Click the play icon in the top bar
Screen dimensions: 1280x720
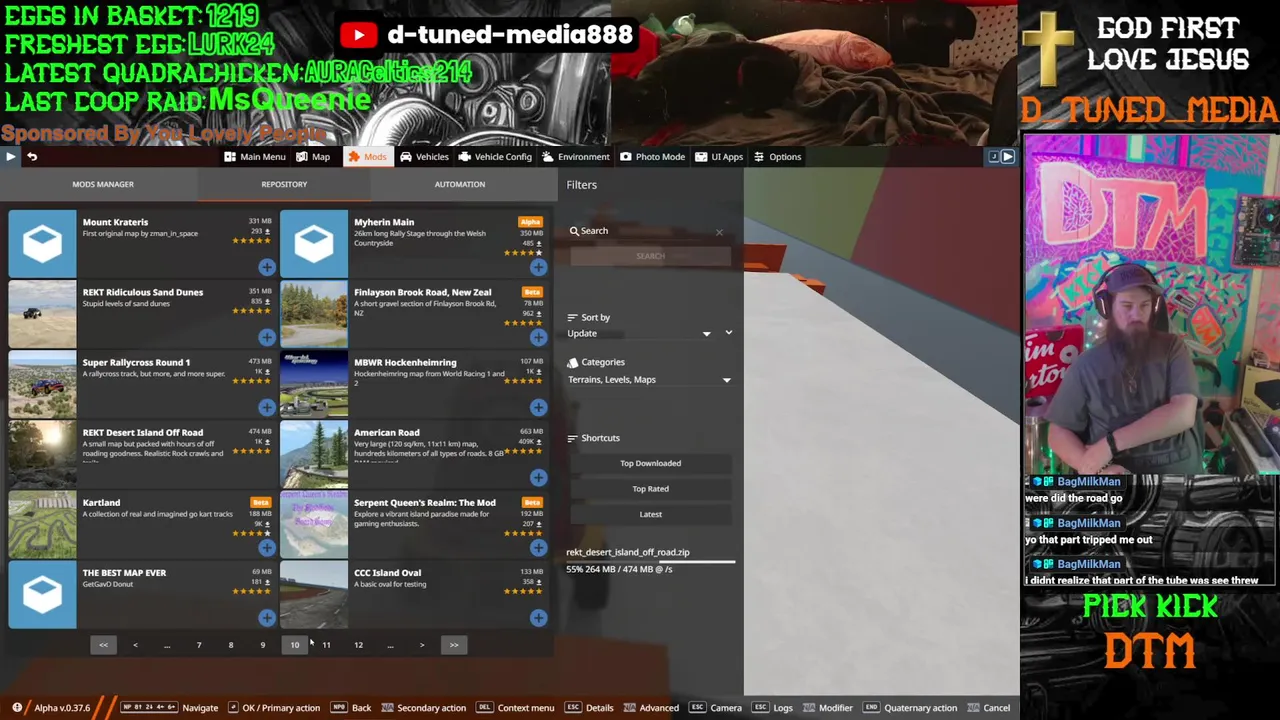coord(10,156)
